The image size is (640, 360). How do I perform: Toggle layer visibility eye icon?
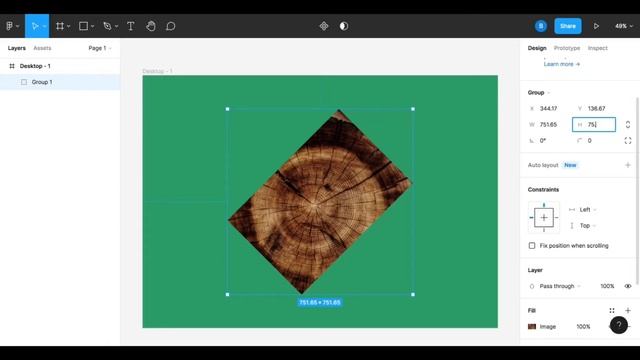[x=628, y=286]
